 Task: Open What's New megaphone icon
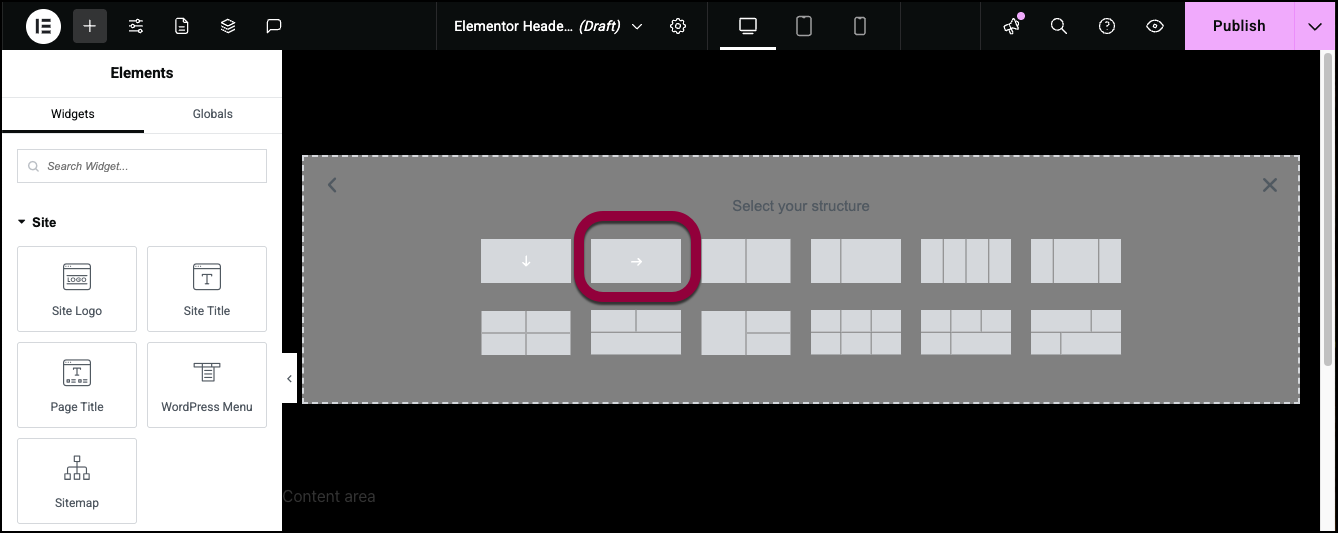[1012, 26]
